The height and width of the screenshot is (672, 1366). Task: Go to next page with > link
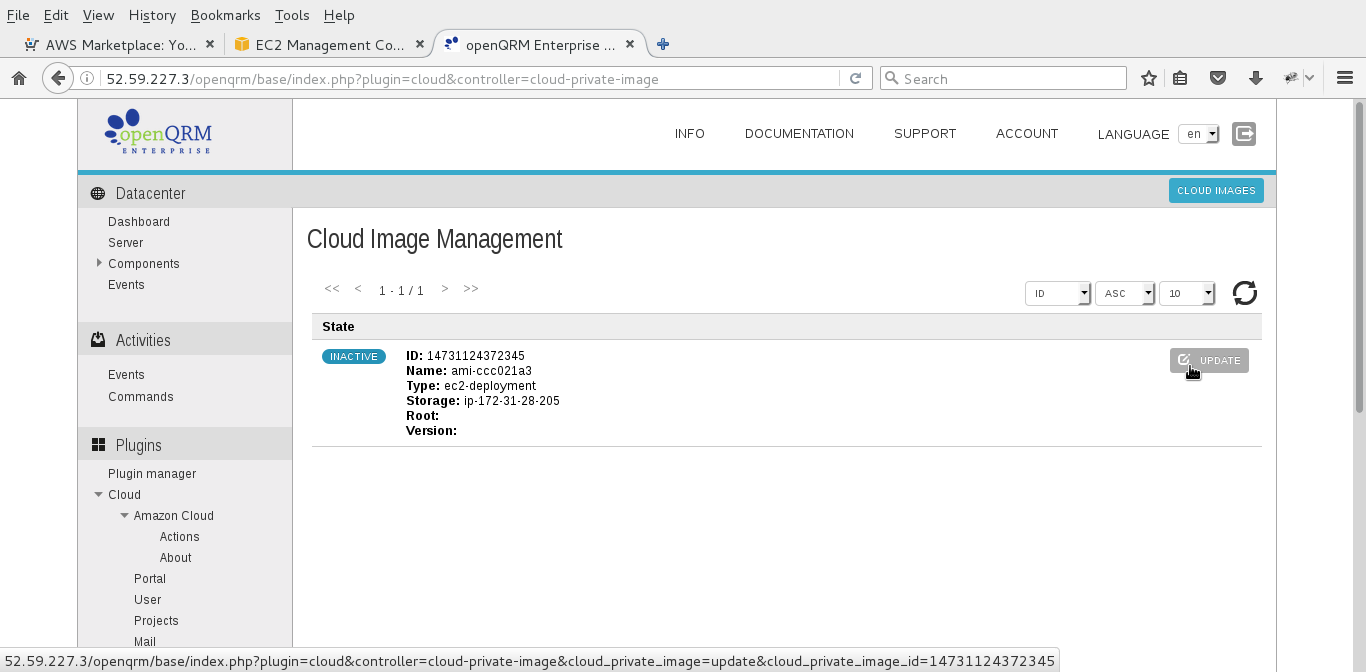point(445,288)
